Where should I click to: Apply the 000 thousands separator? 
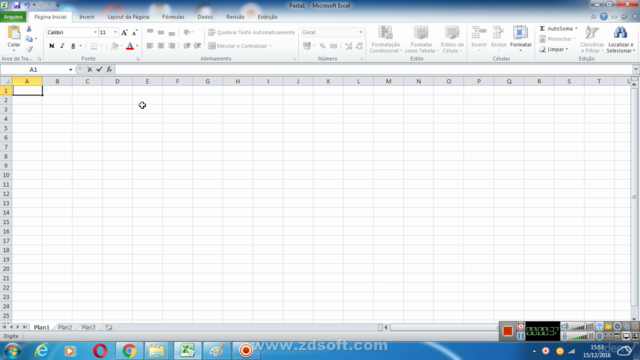333,46
